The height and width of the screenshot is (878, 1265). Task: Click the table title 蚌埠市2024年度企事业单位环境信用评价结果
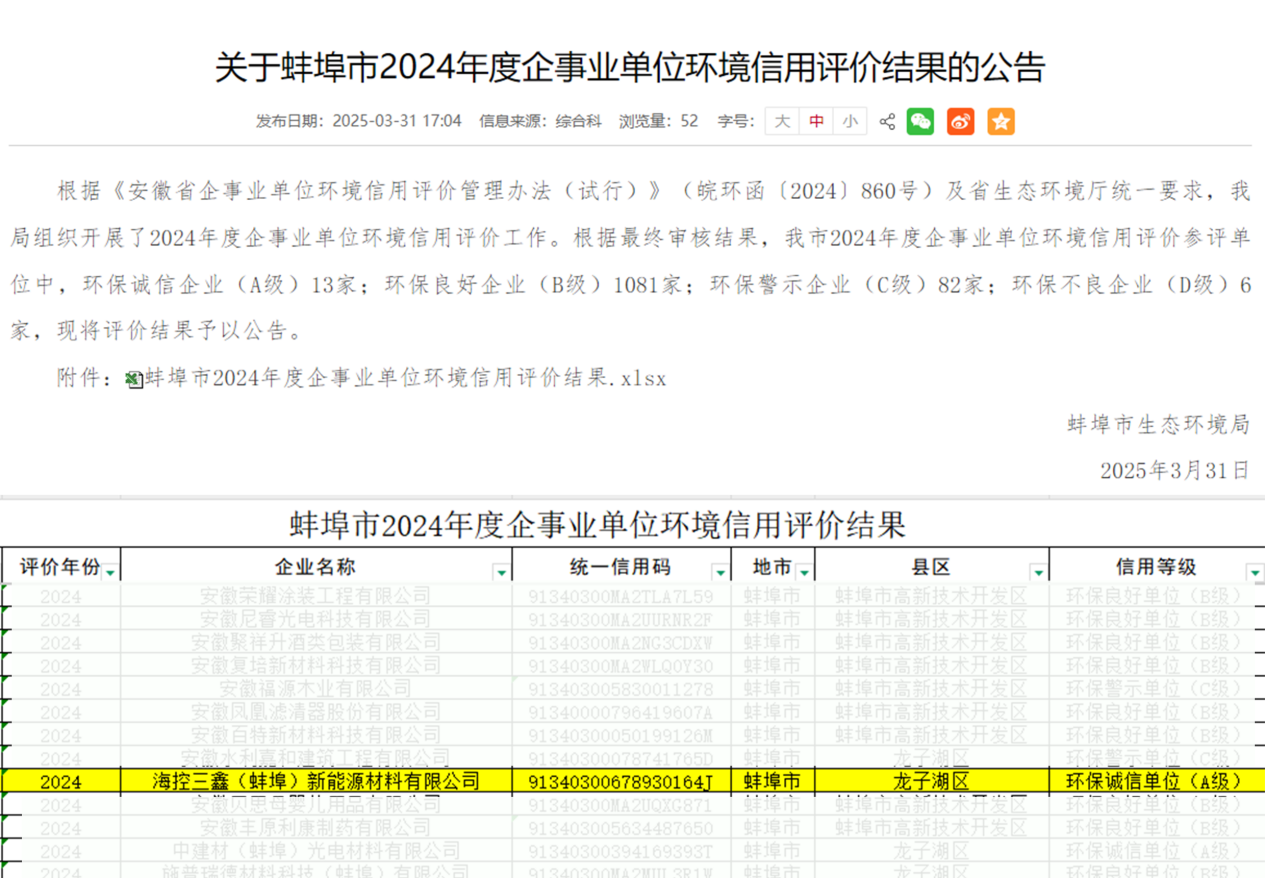(632, 517)
